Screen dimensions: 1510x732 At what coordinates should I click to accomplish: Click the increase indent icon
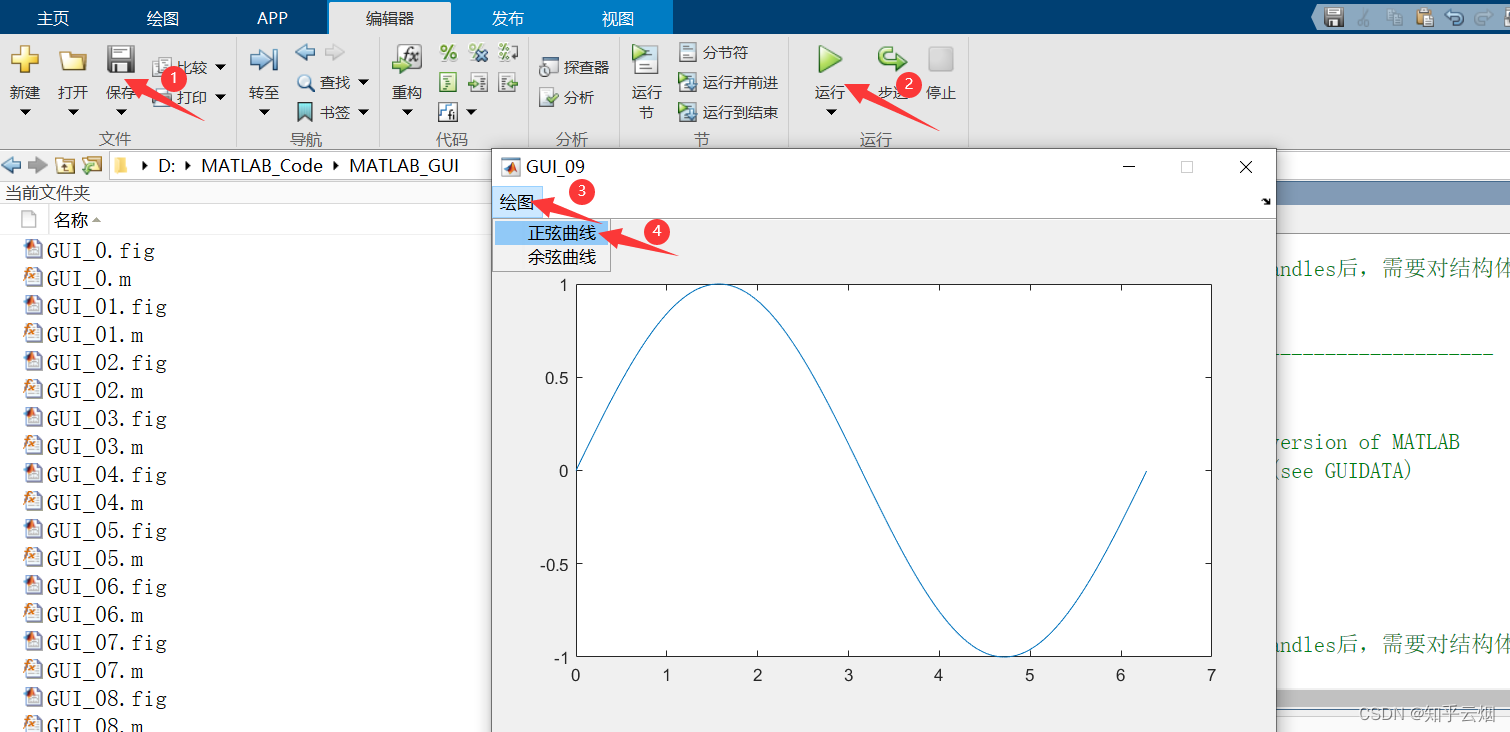coord(478,82)
